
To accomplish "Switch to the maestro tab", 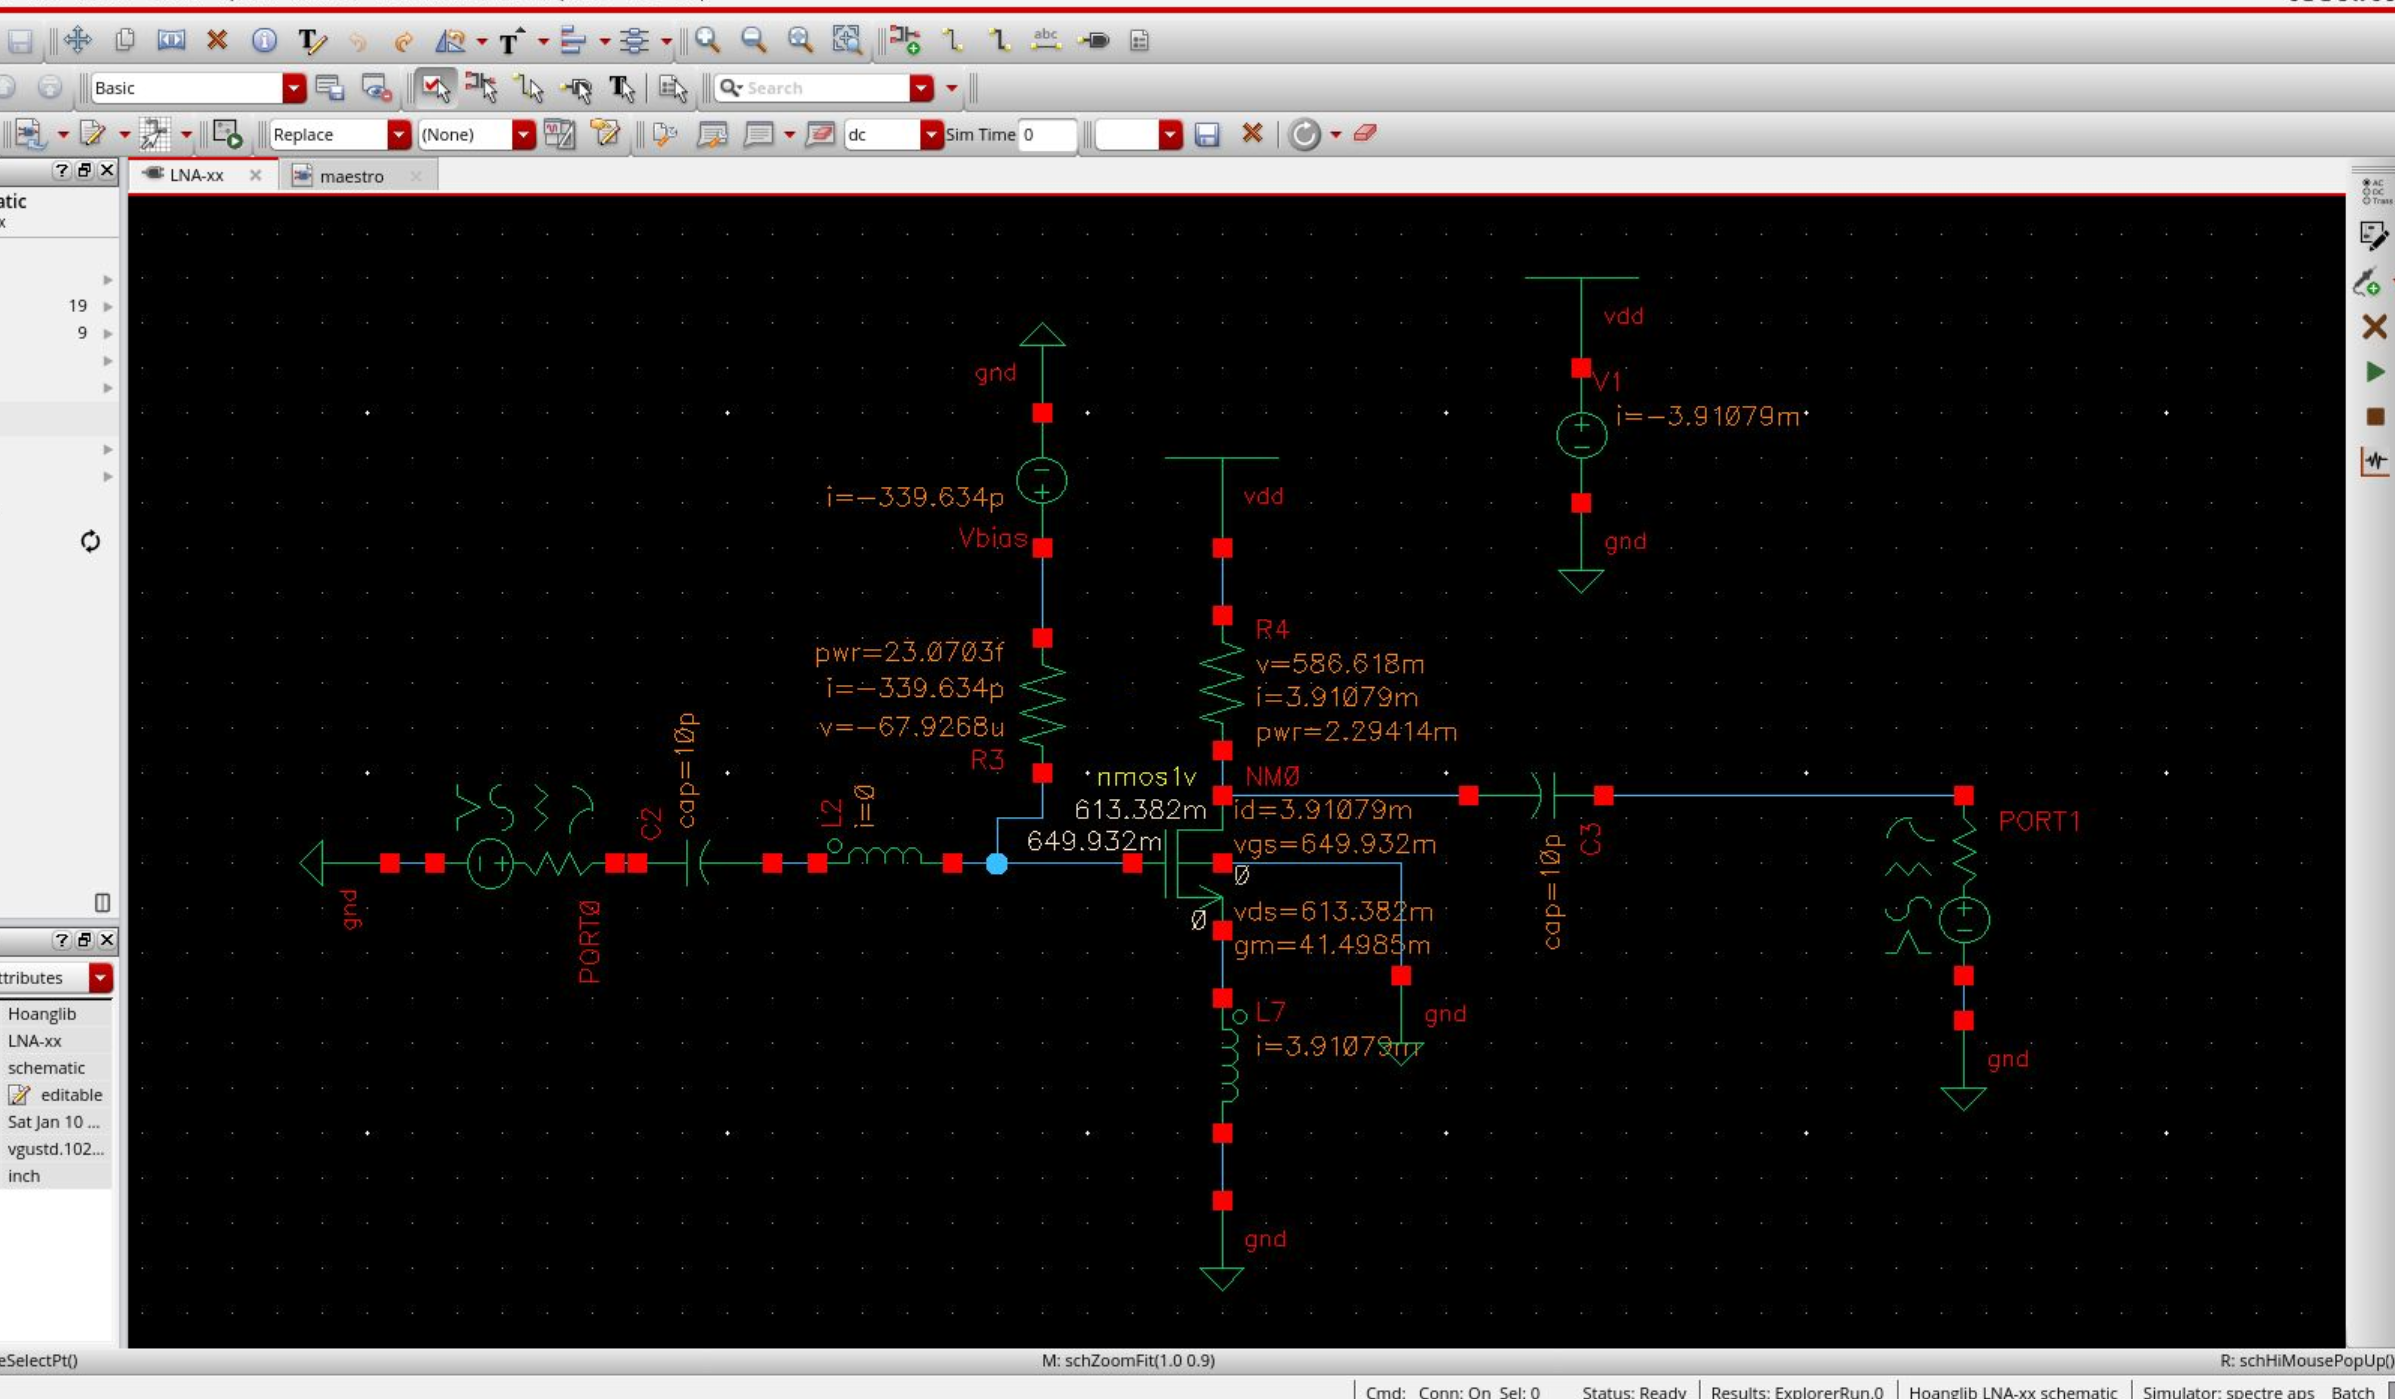I will click(351, 176).
